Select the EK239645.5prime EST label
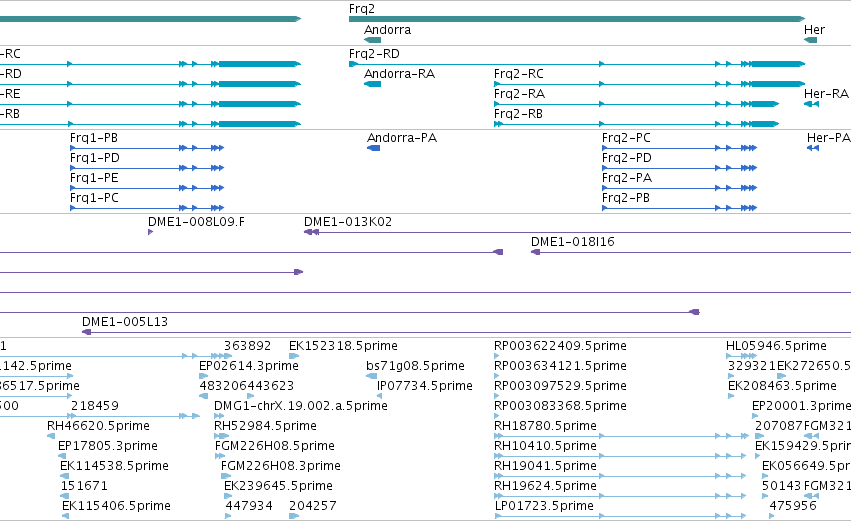 (x=278, y=486)
